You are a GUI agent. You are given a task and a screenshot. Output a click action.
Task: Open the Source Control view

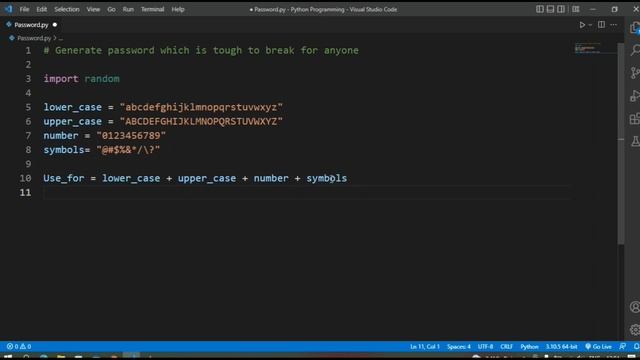pyautogui.click(x=635, y=73)
